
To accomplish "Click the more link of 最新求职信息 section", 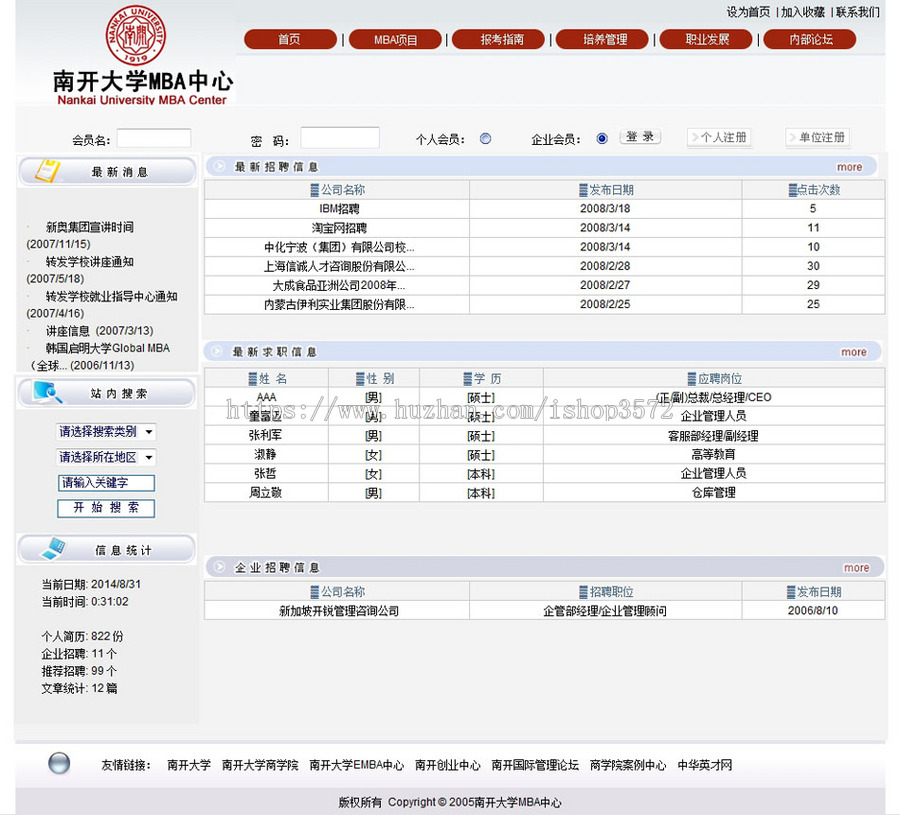I will [853, 351].
